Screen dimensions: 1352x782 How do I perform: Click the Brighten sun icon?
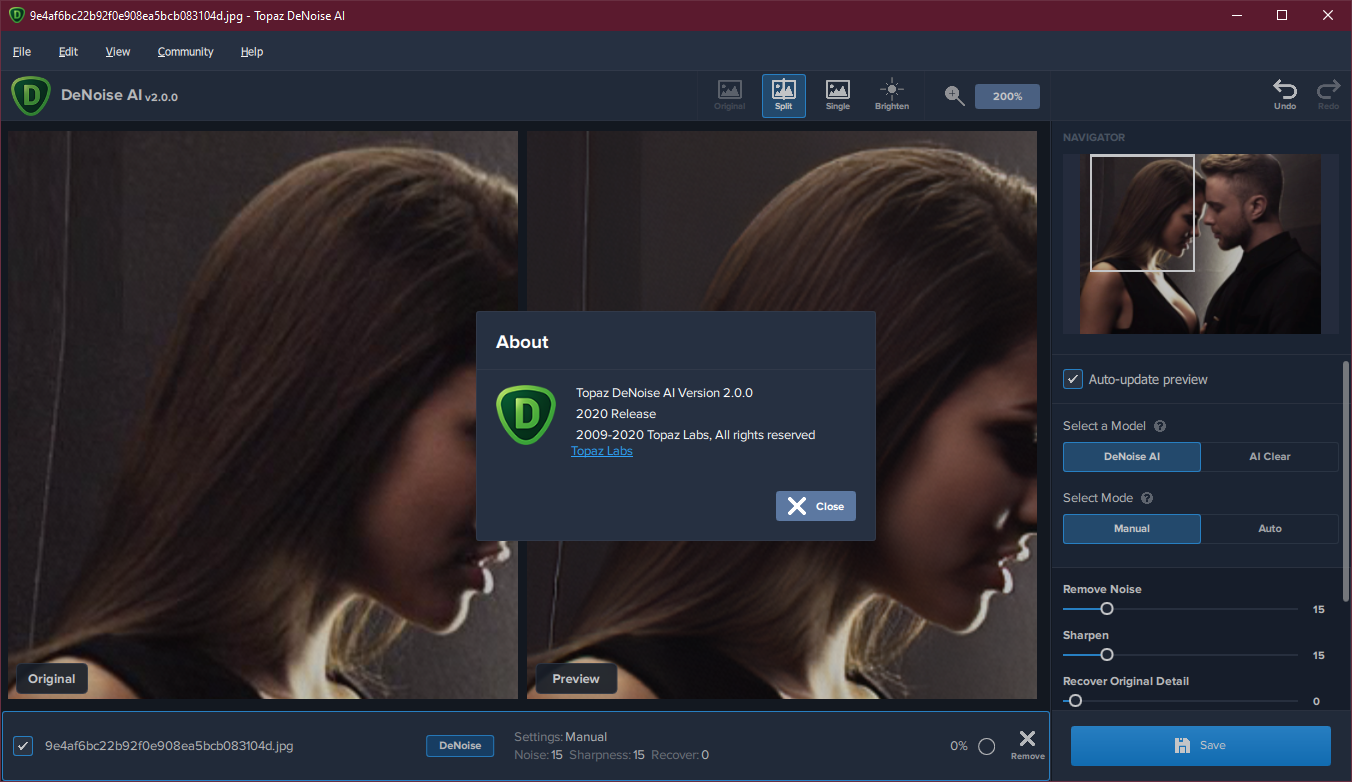(892, 95)
